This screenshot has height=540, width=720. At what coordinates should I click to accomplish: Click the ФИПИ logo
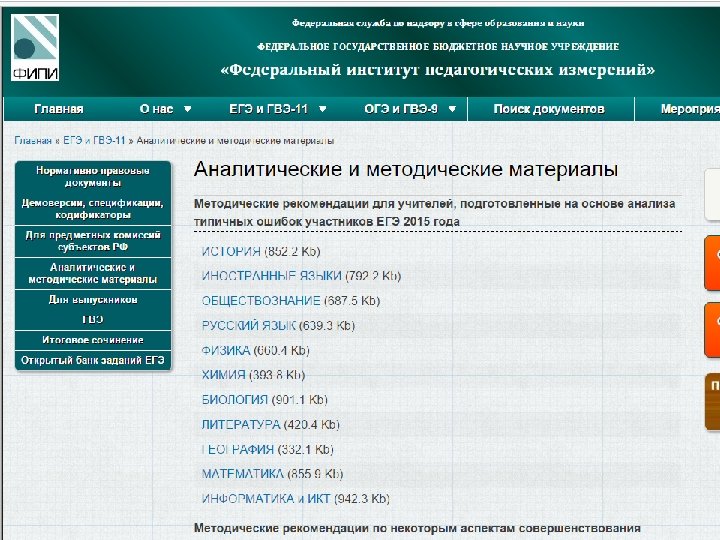point(35,48)
